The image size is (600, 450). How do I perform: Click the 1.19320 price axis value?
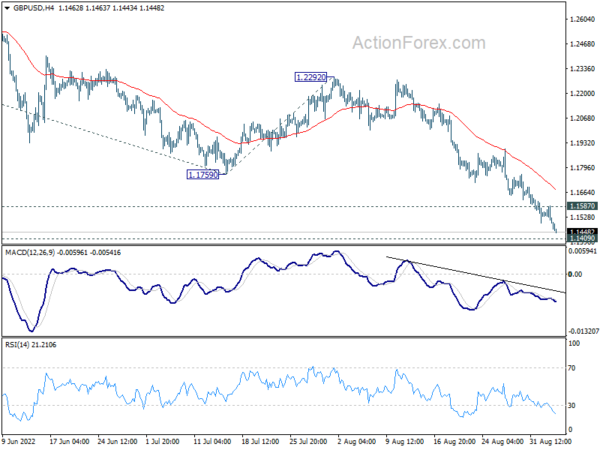pyautogui.click(x=582, y=143)
